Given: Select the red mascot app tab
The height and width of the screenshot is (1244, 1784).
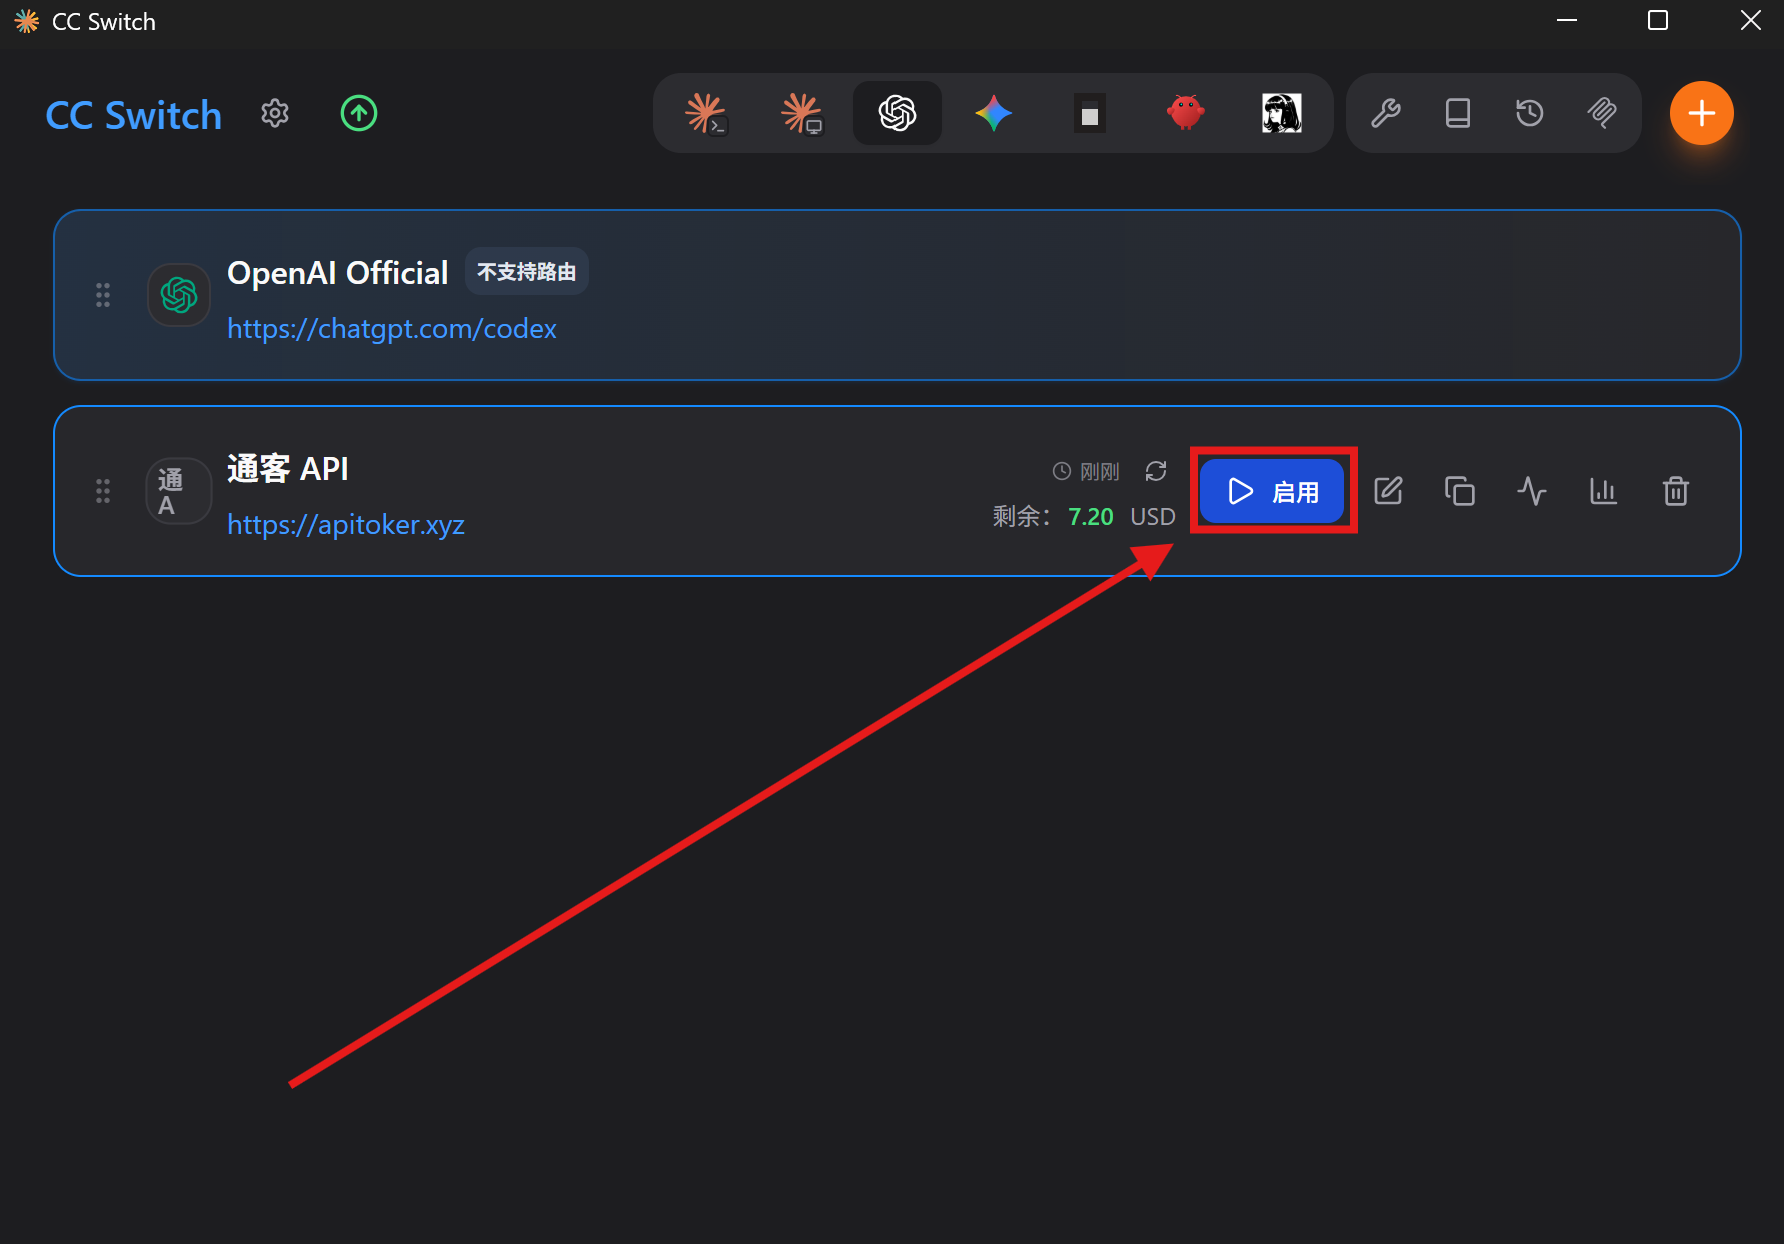Looking at the screenshot, I should pos(1186,113).
